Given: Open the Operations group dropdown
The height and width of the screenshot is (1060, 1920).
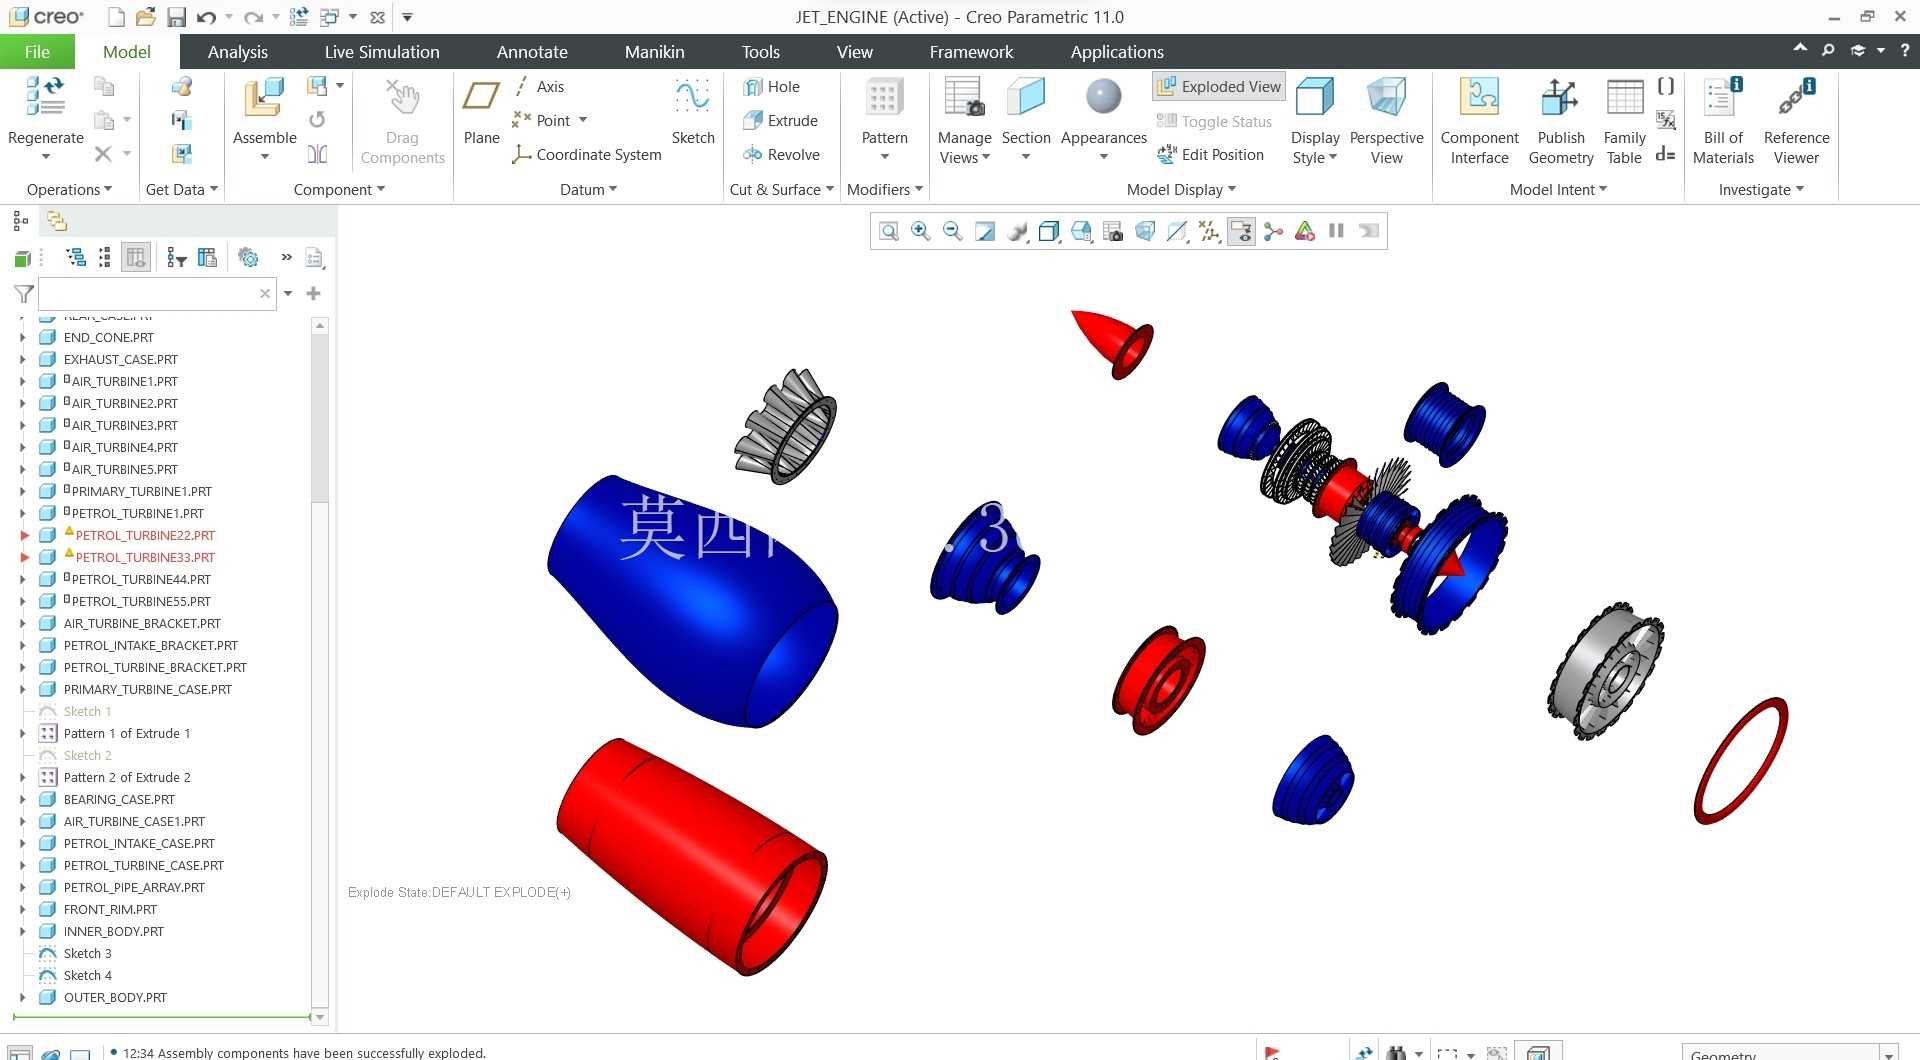Looking at the screenshot, I should coord(69,190).
